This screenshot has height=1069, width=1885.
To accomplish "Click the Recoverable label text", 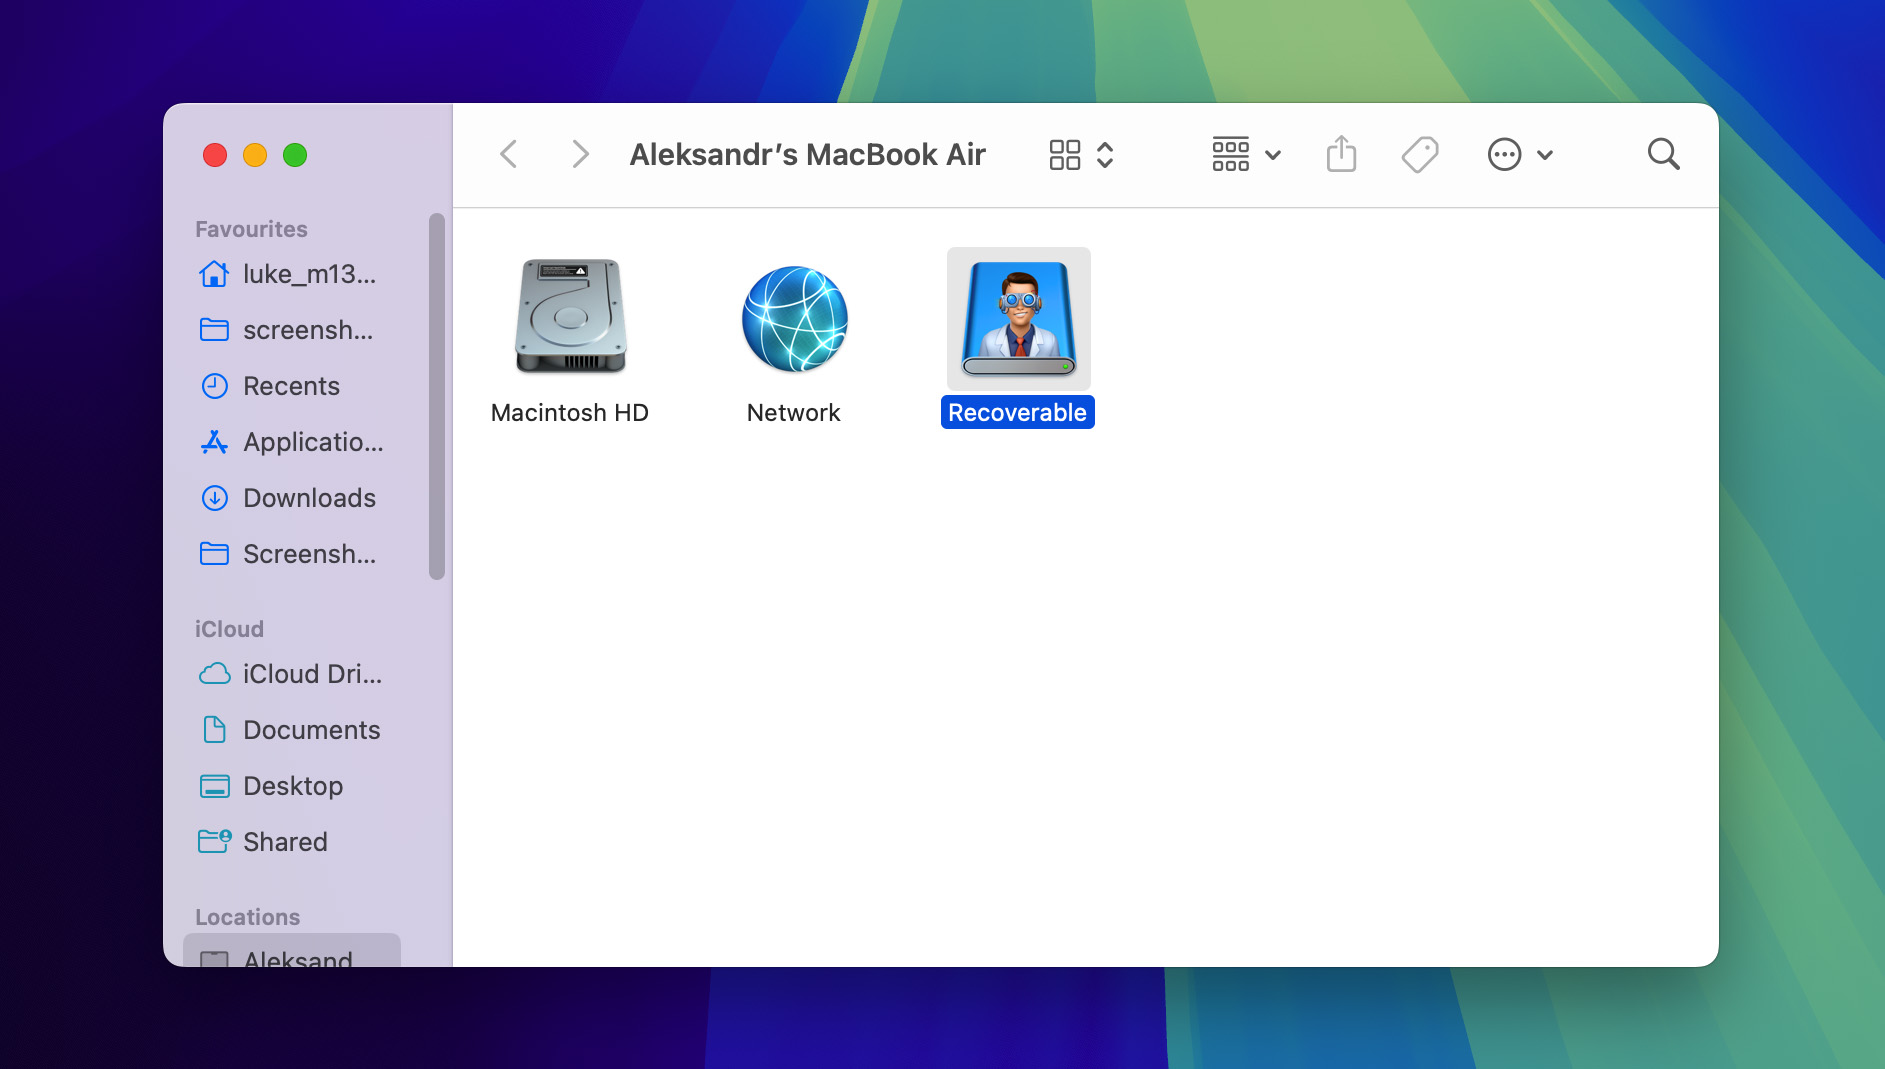I will 1017,413.
